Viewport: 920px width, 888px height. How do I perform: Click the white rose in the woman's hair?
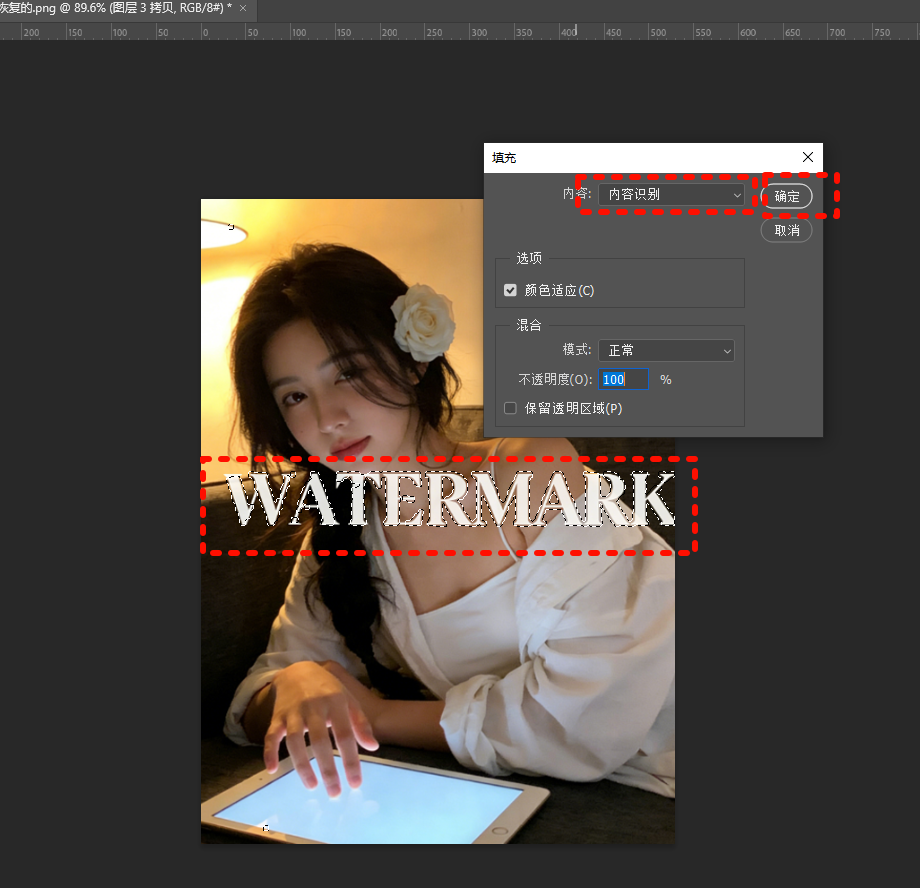point(422,320)
